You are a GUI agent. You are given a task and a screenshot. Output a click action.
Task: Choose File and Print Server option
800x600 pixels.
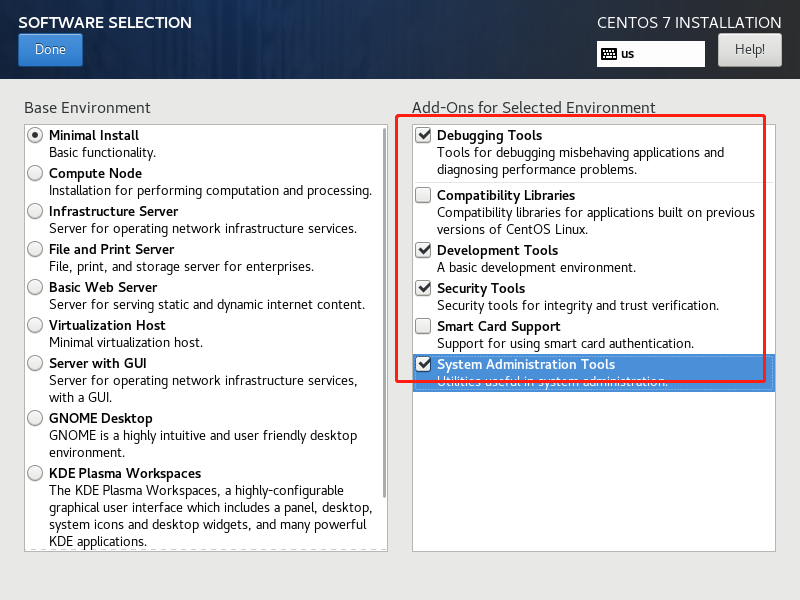[36, 249]
